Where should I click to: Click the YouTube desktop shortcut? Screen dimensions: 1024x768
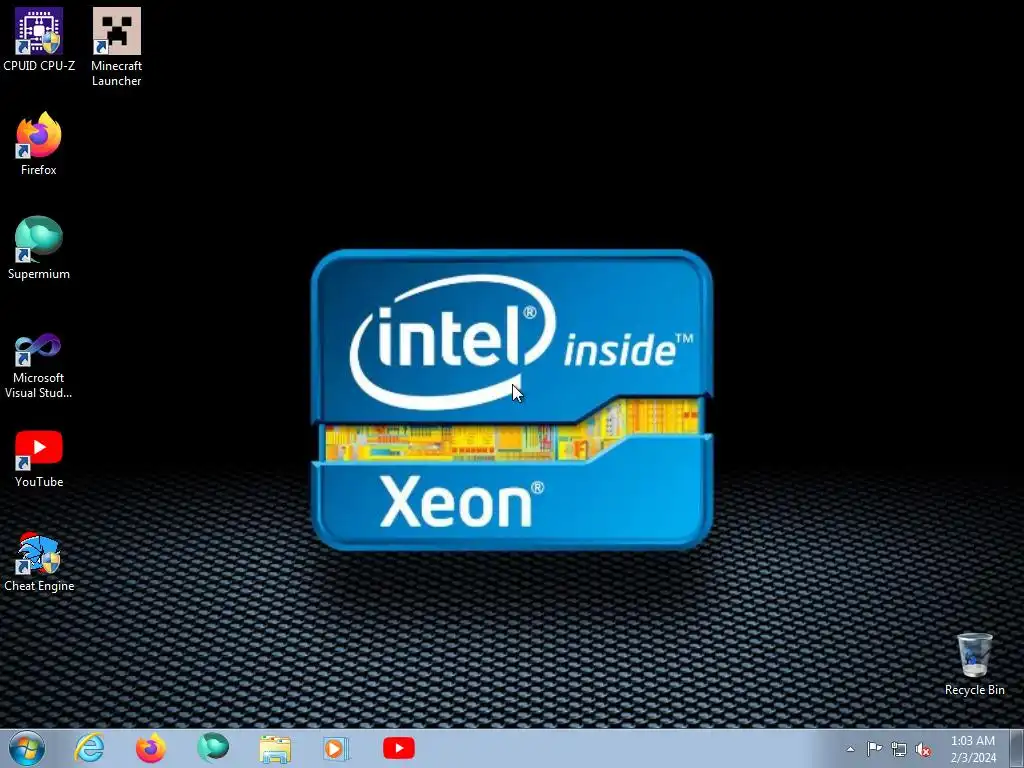tap(39, 459)
